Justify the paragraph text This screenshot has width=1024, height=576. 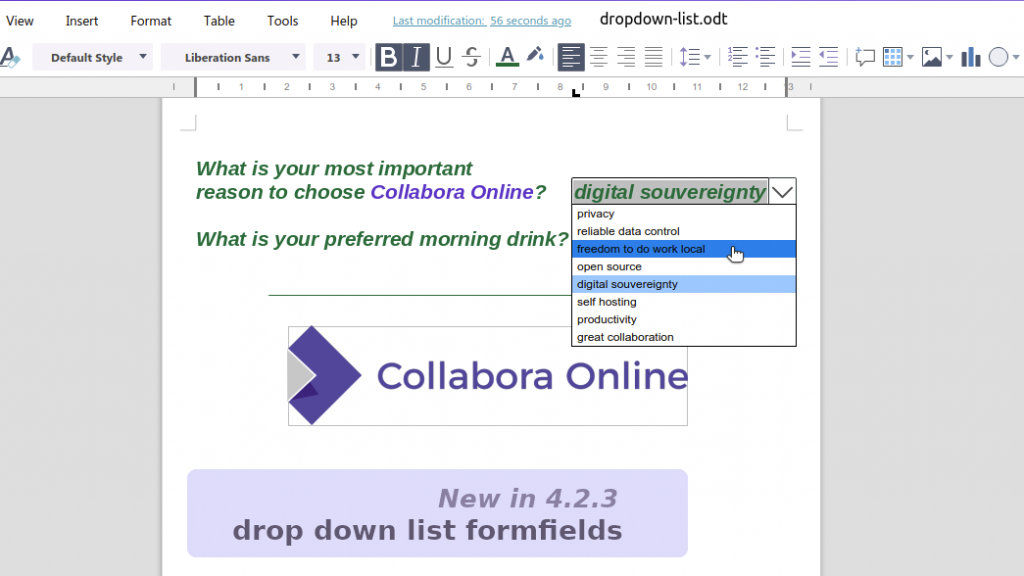[653, 57]
